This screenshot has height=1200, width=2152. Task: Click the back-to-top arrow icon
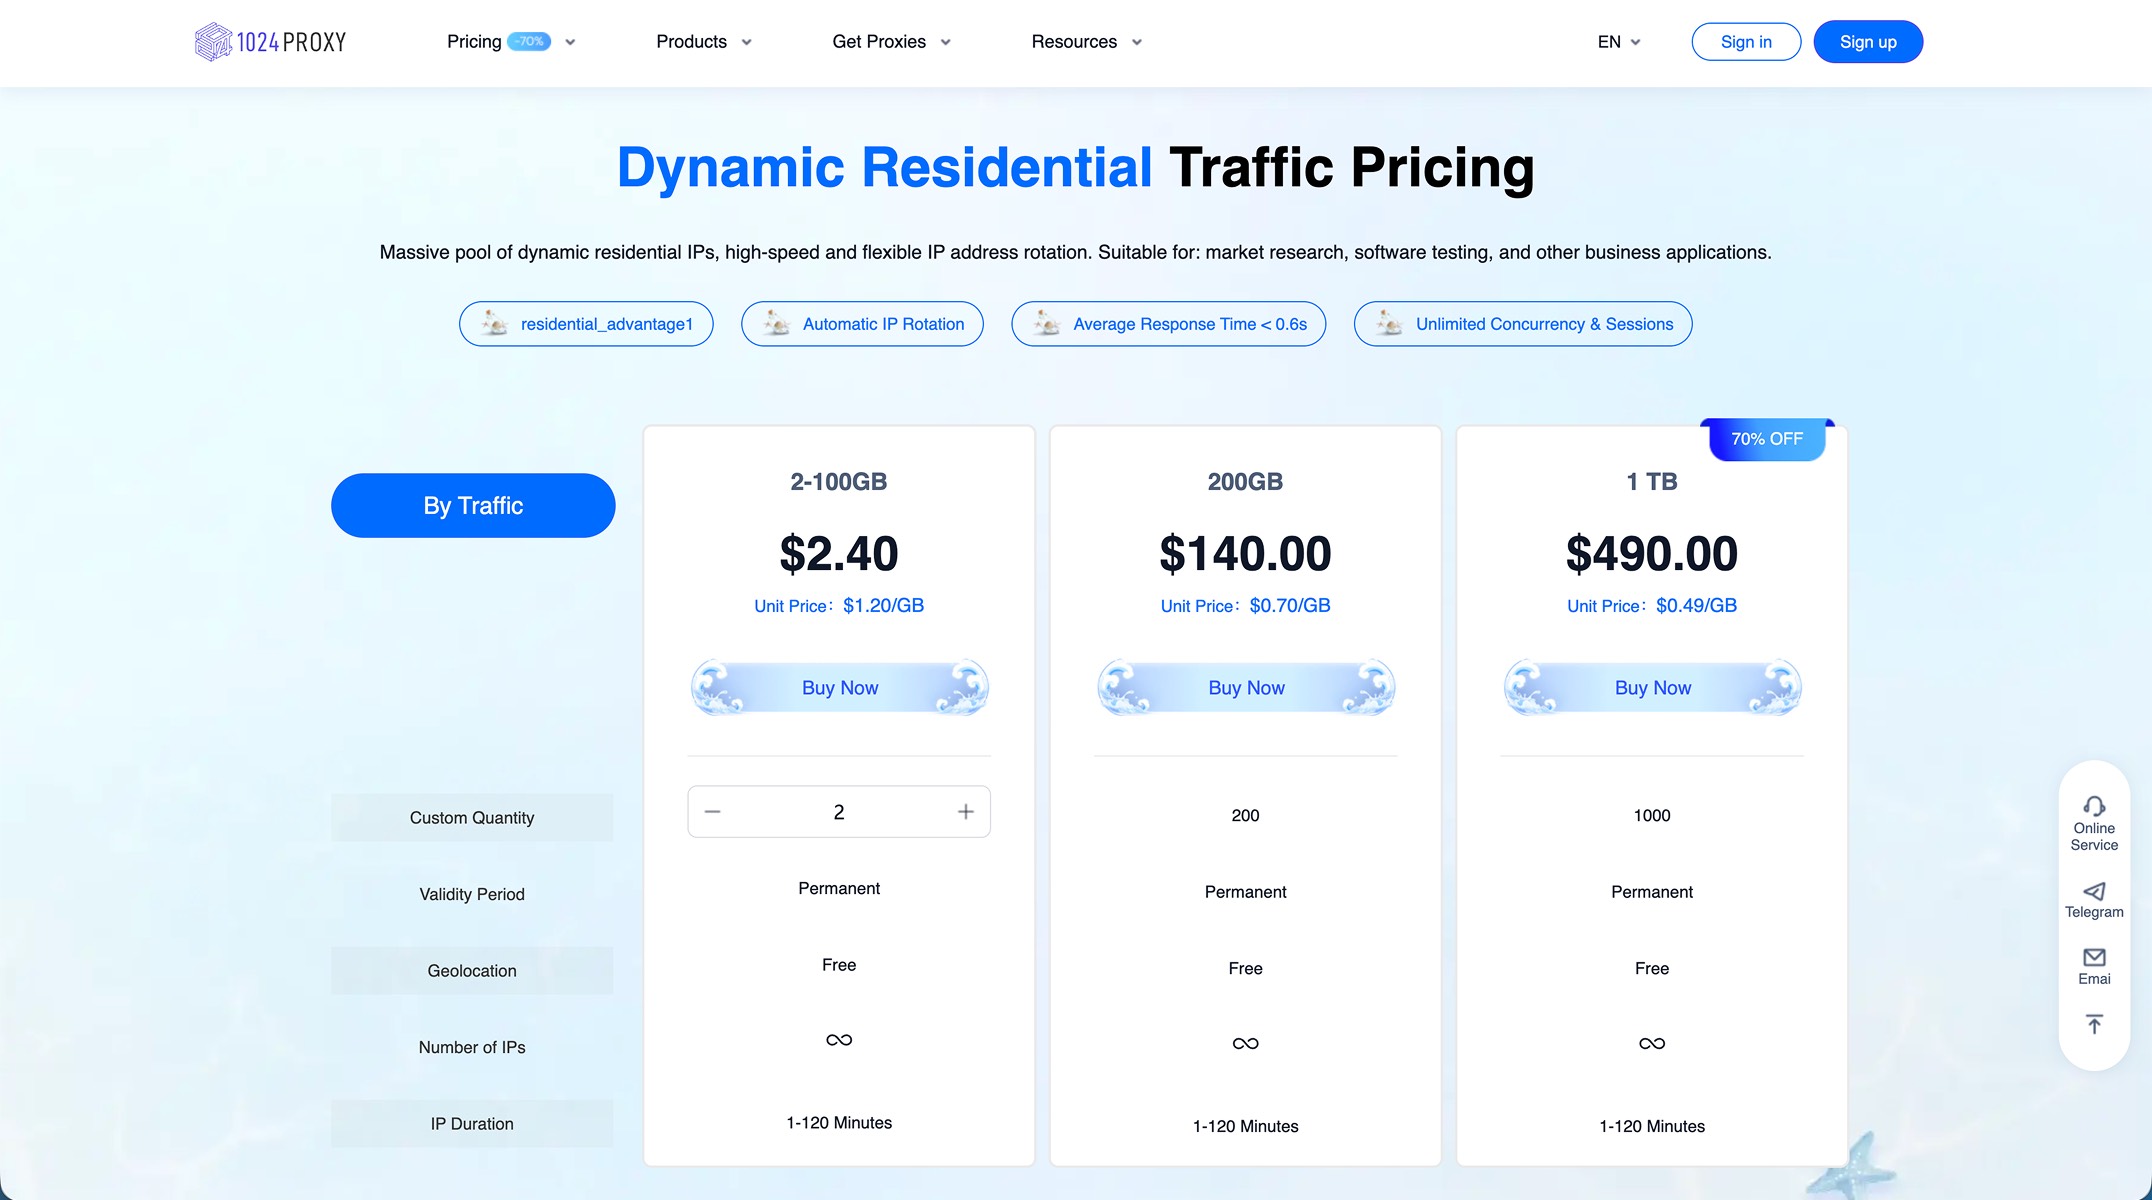coord(2094,1024)
